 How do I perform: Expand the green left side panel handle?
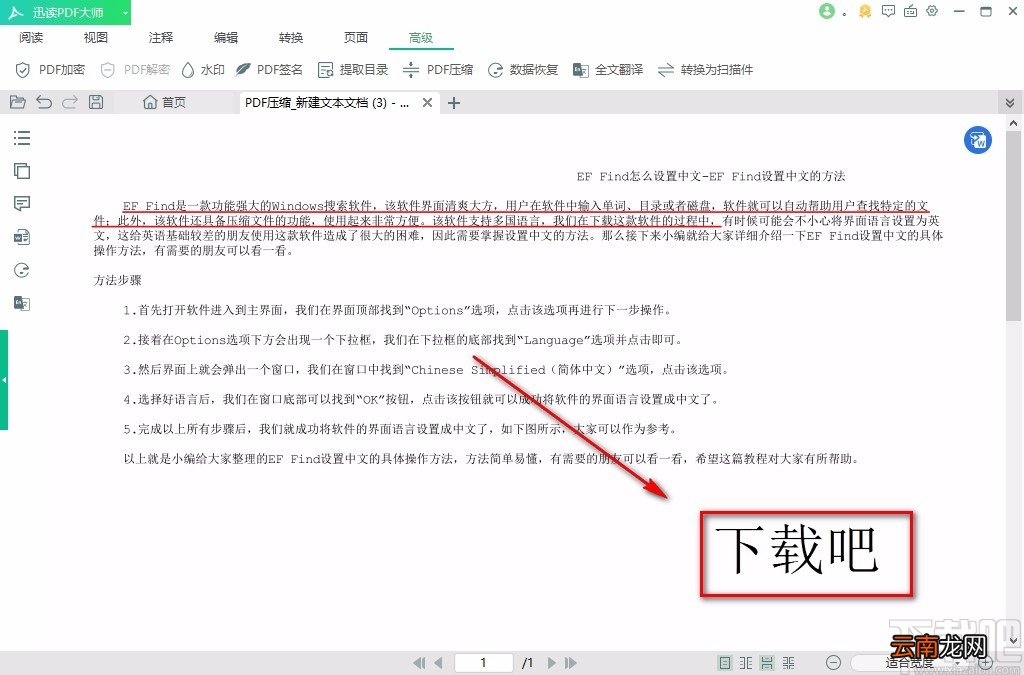pyautogui.click(x=4, y=379)
